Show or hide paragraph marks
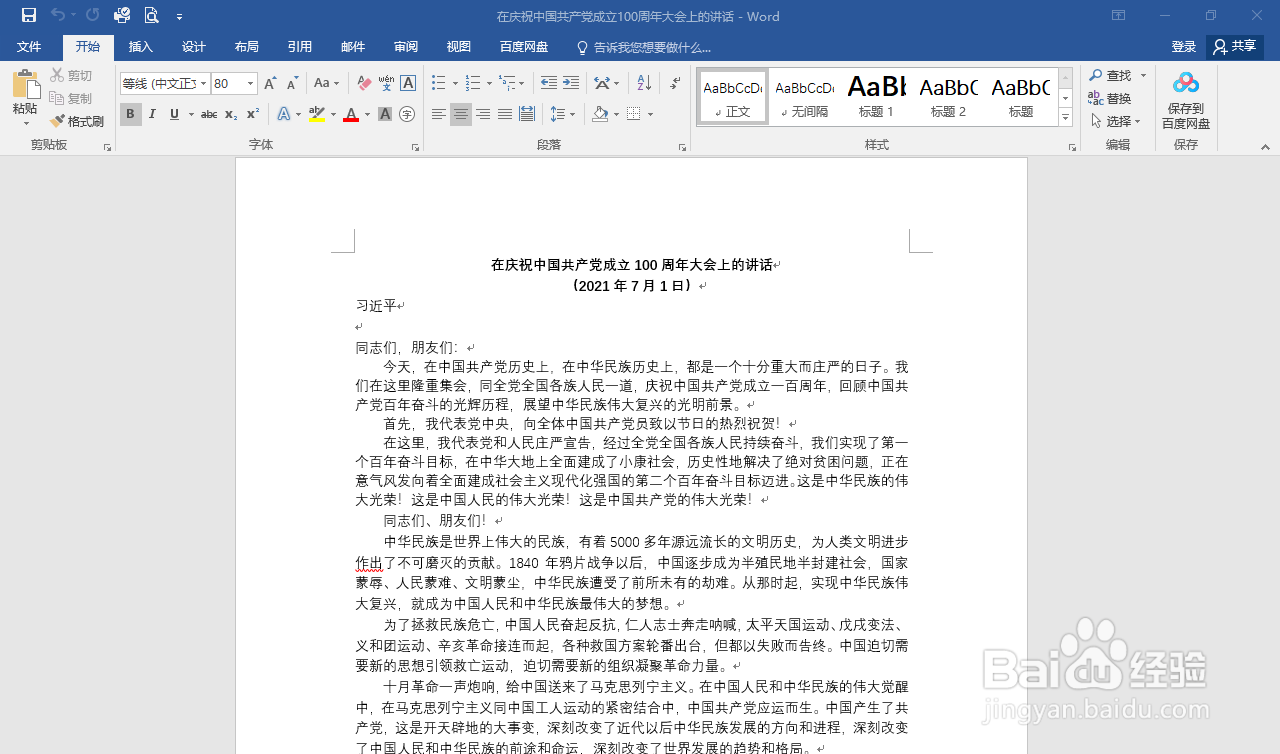The height and width of the screenshot is (754, 1280). click(675, 83)
